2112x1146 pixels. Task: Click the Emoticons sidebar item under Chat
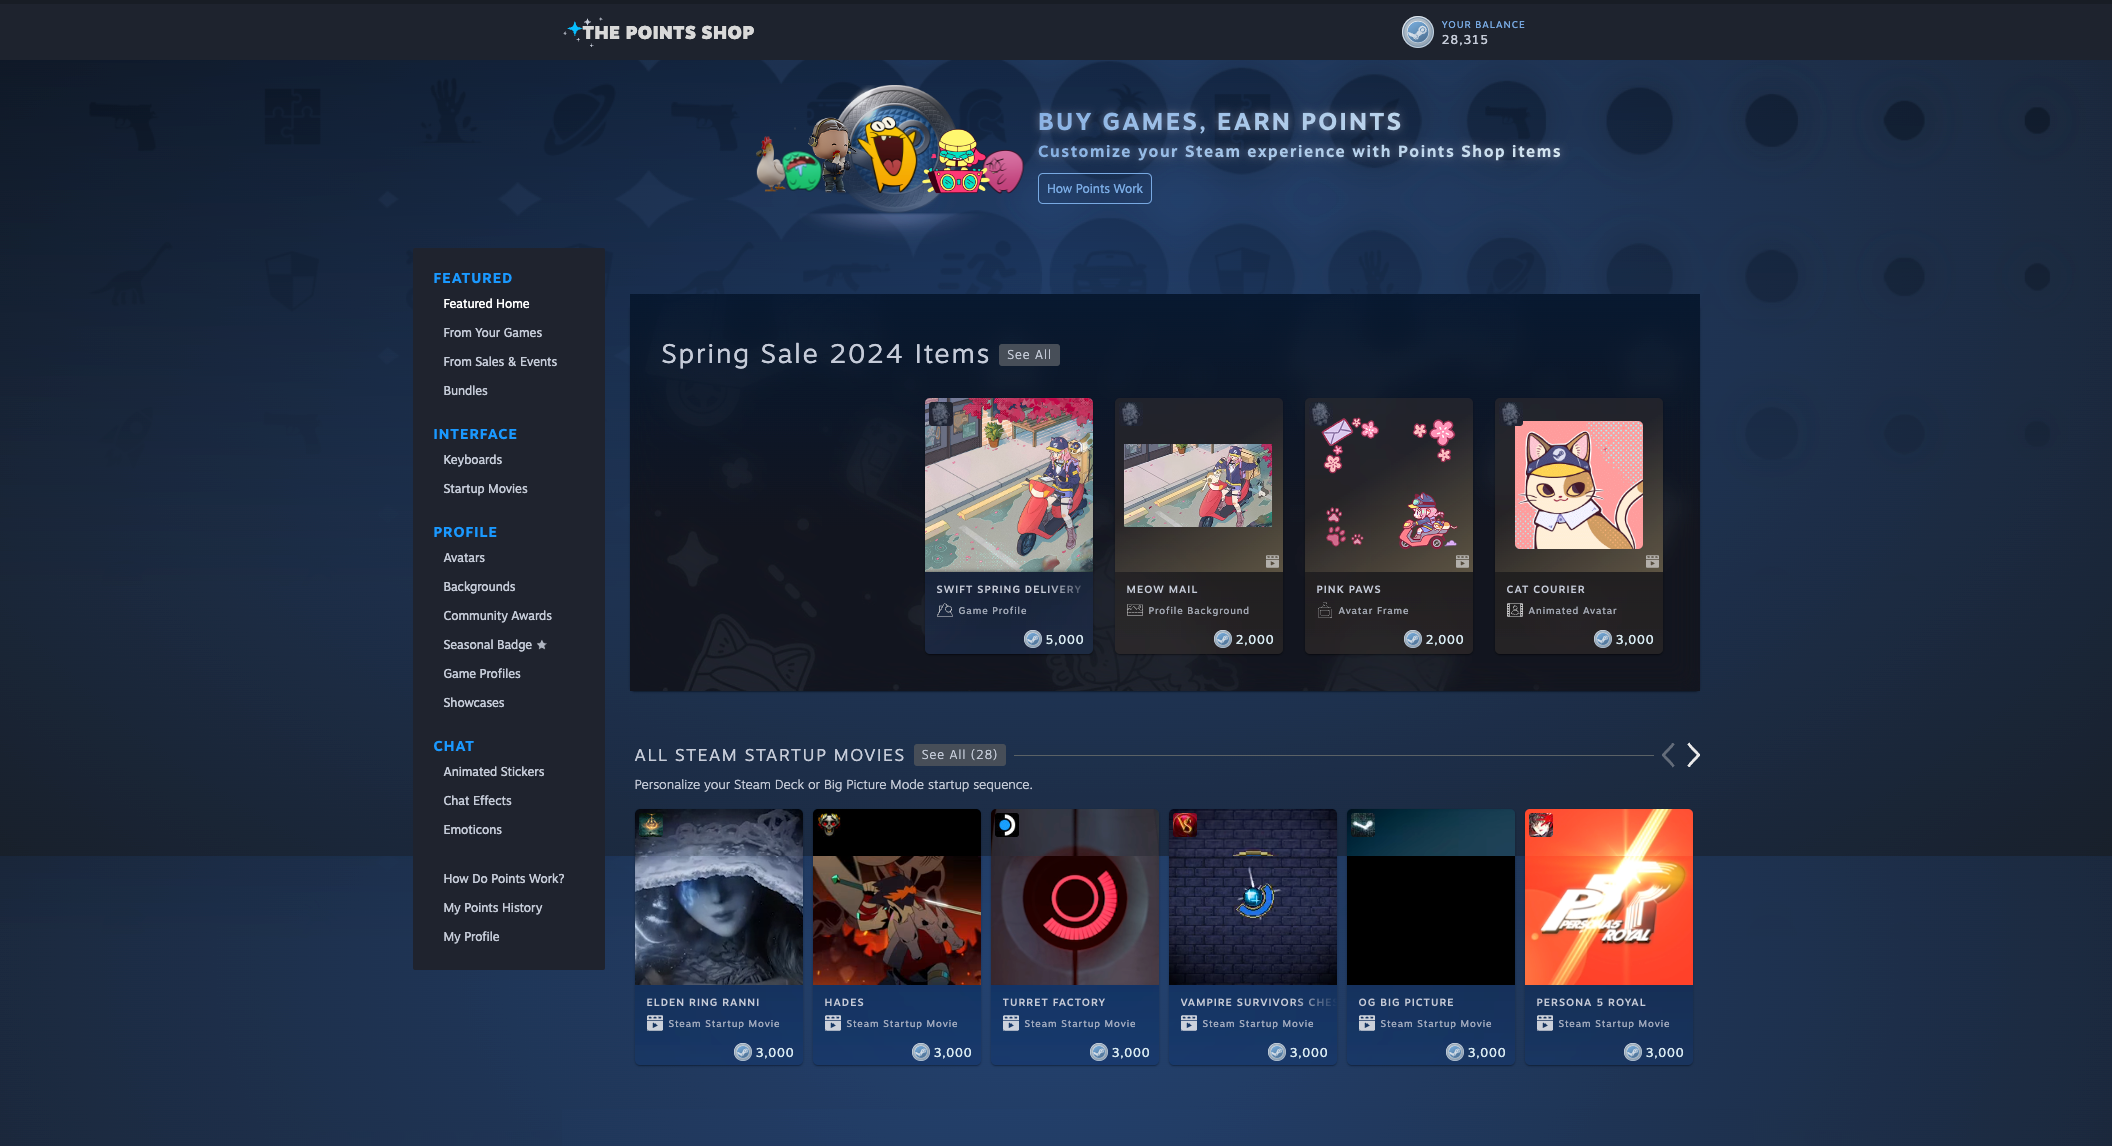click(471, 828)
